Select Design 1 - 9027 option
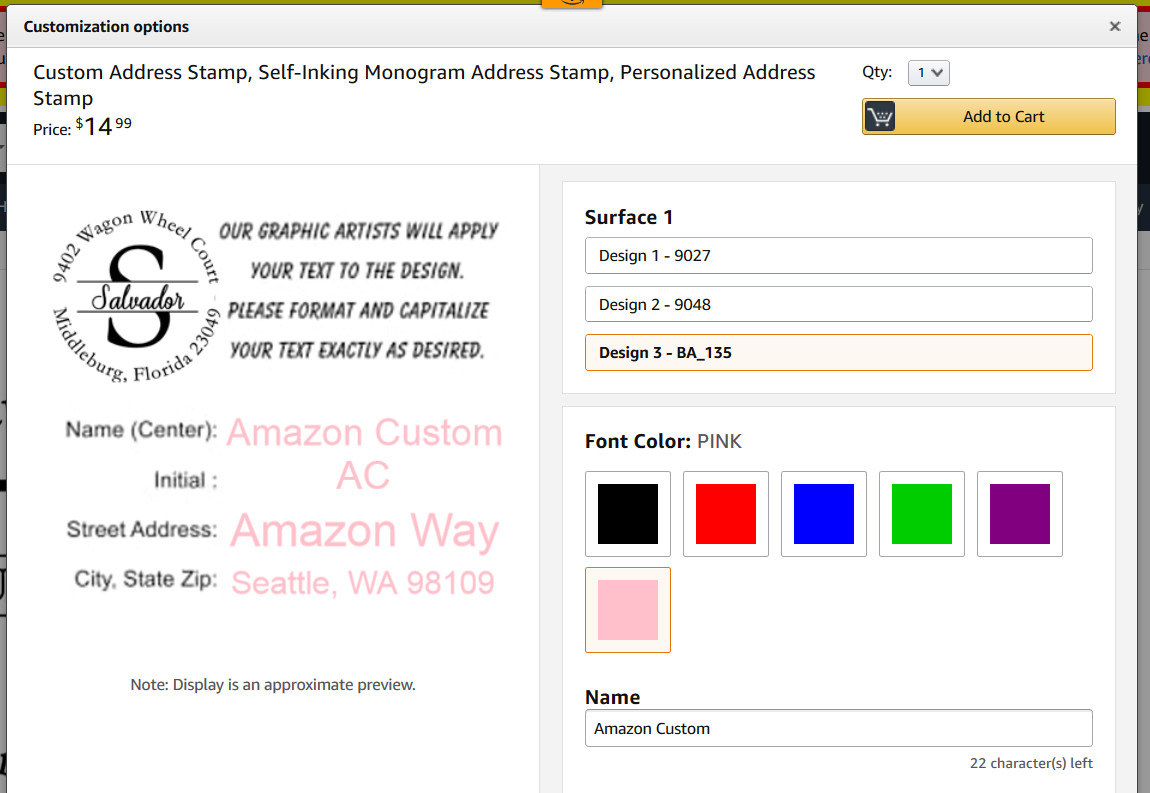Image resolution: width=1150 pixels, height=793 pixels. coord(838,256)
